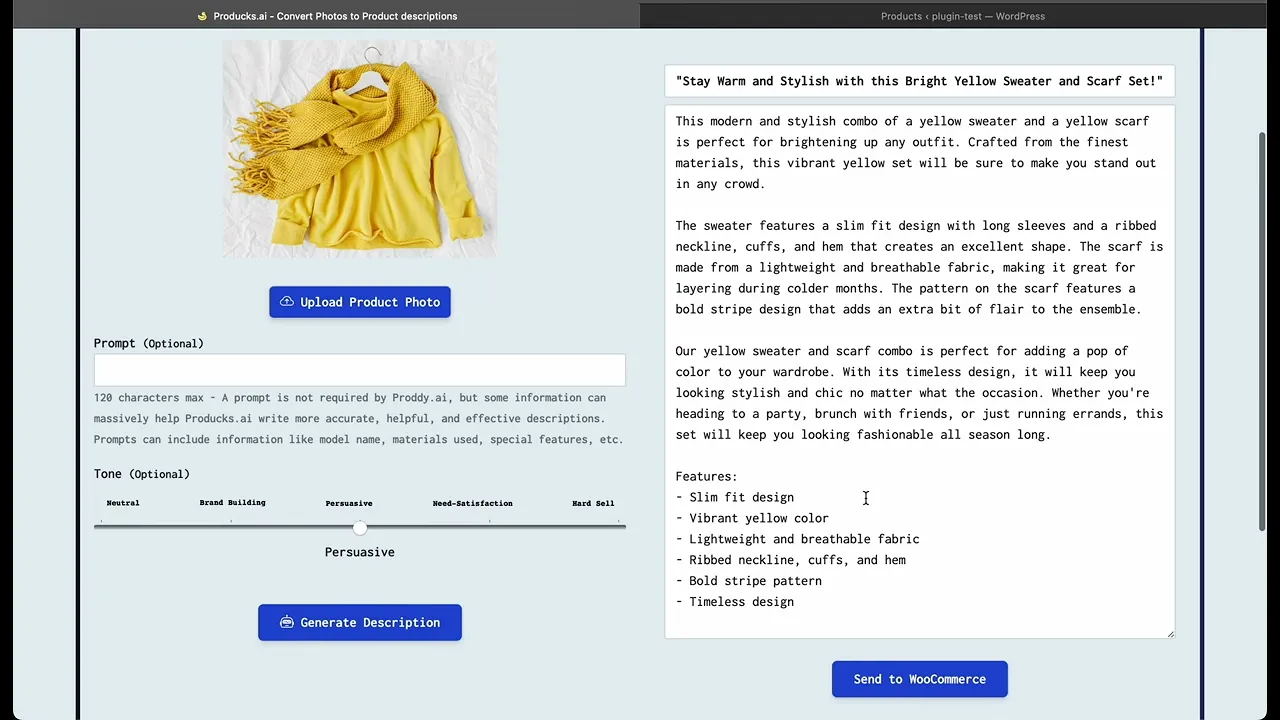Click the '- Timeless design' line
Image resolution: width=1280 pixels, height=720 pixels.
click(735, 602)
